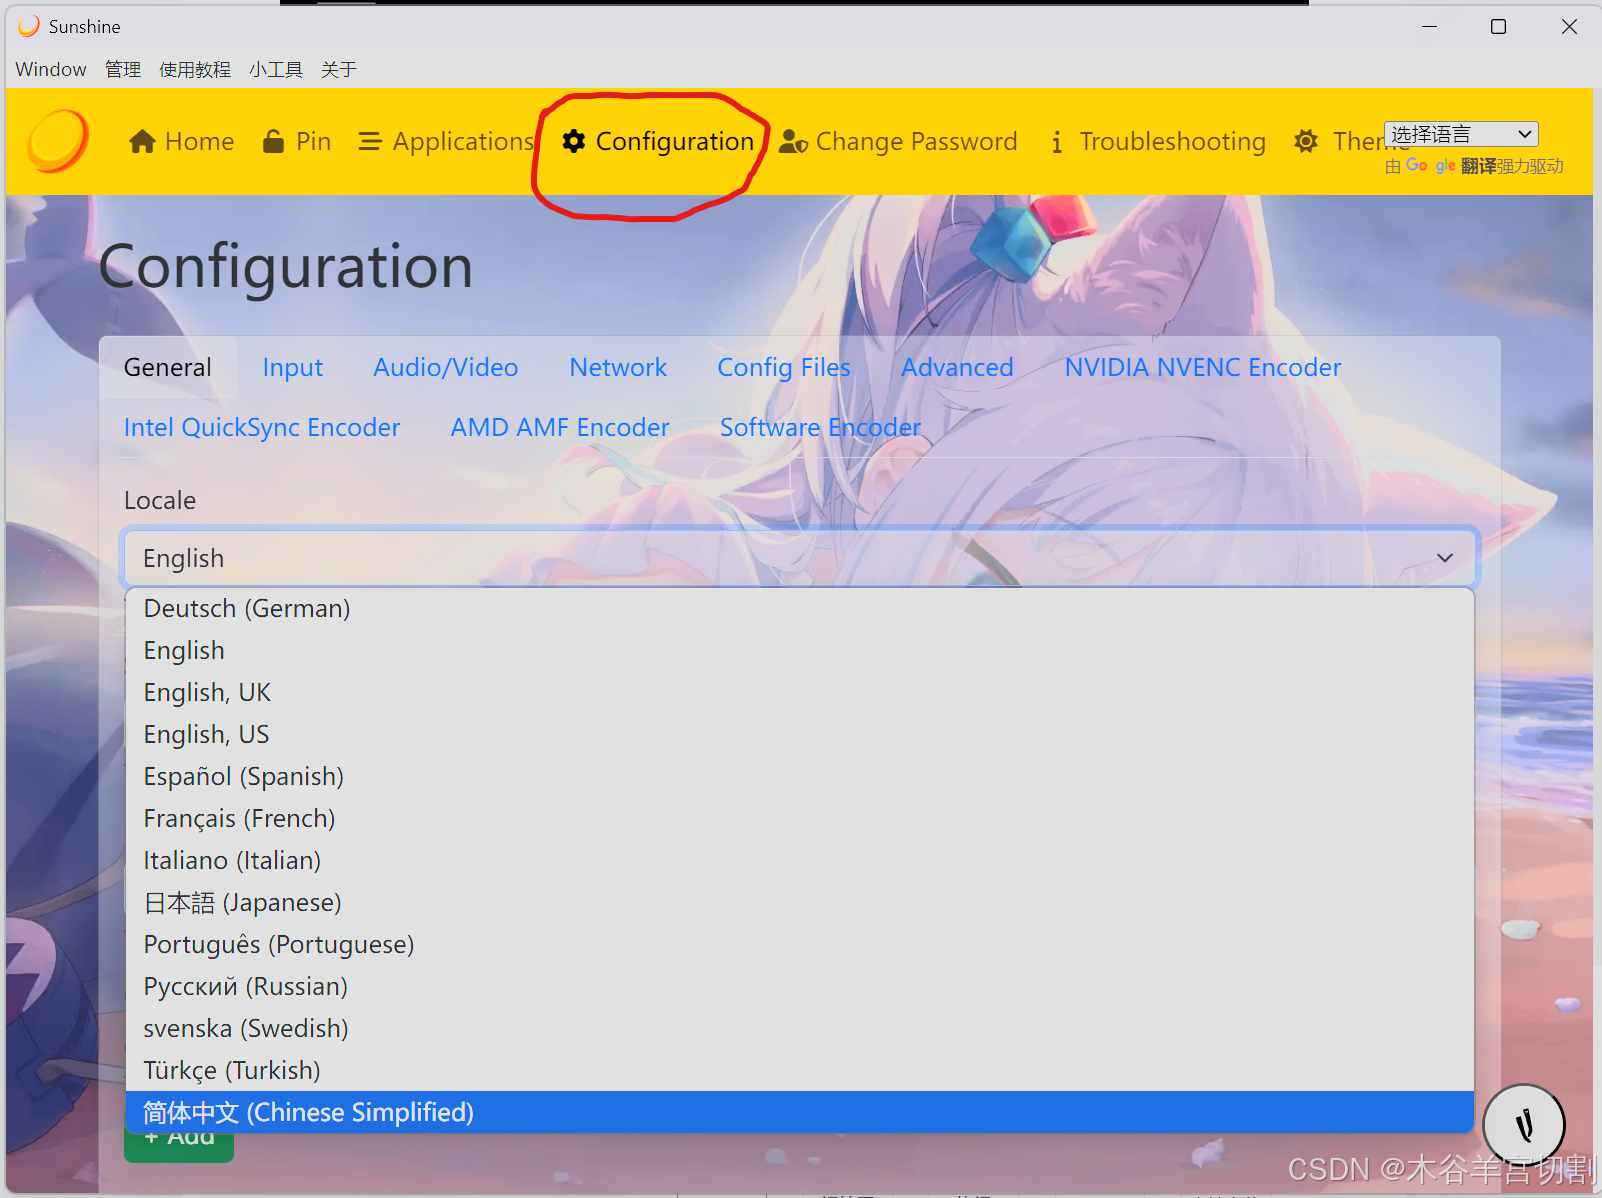Go to the Pin page
This screenshot has height=1198, width=1602.
point(297,142)
